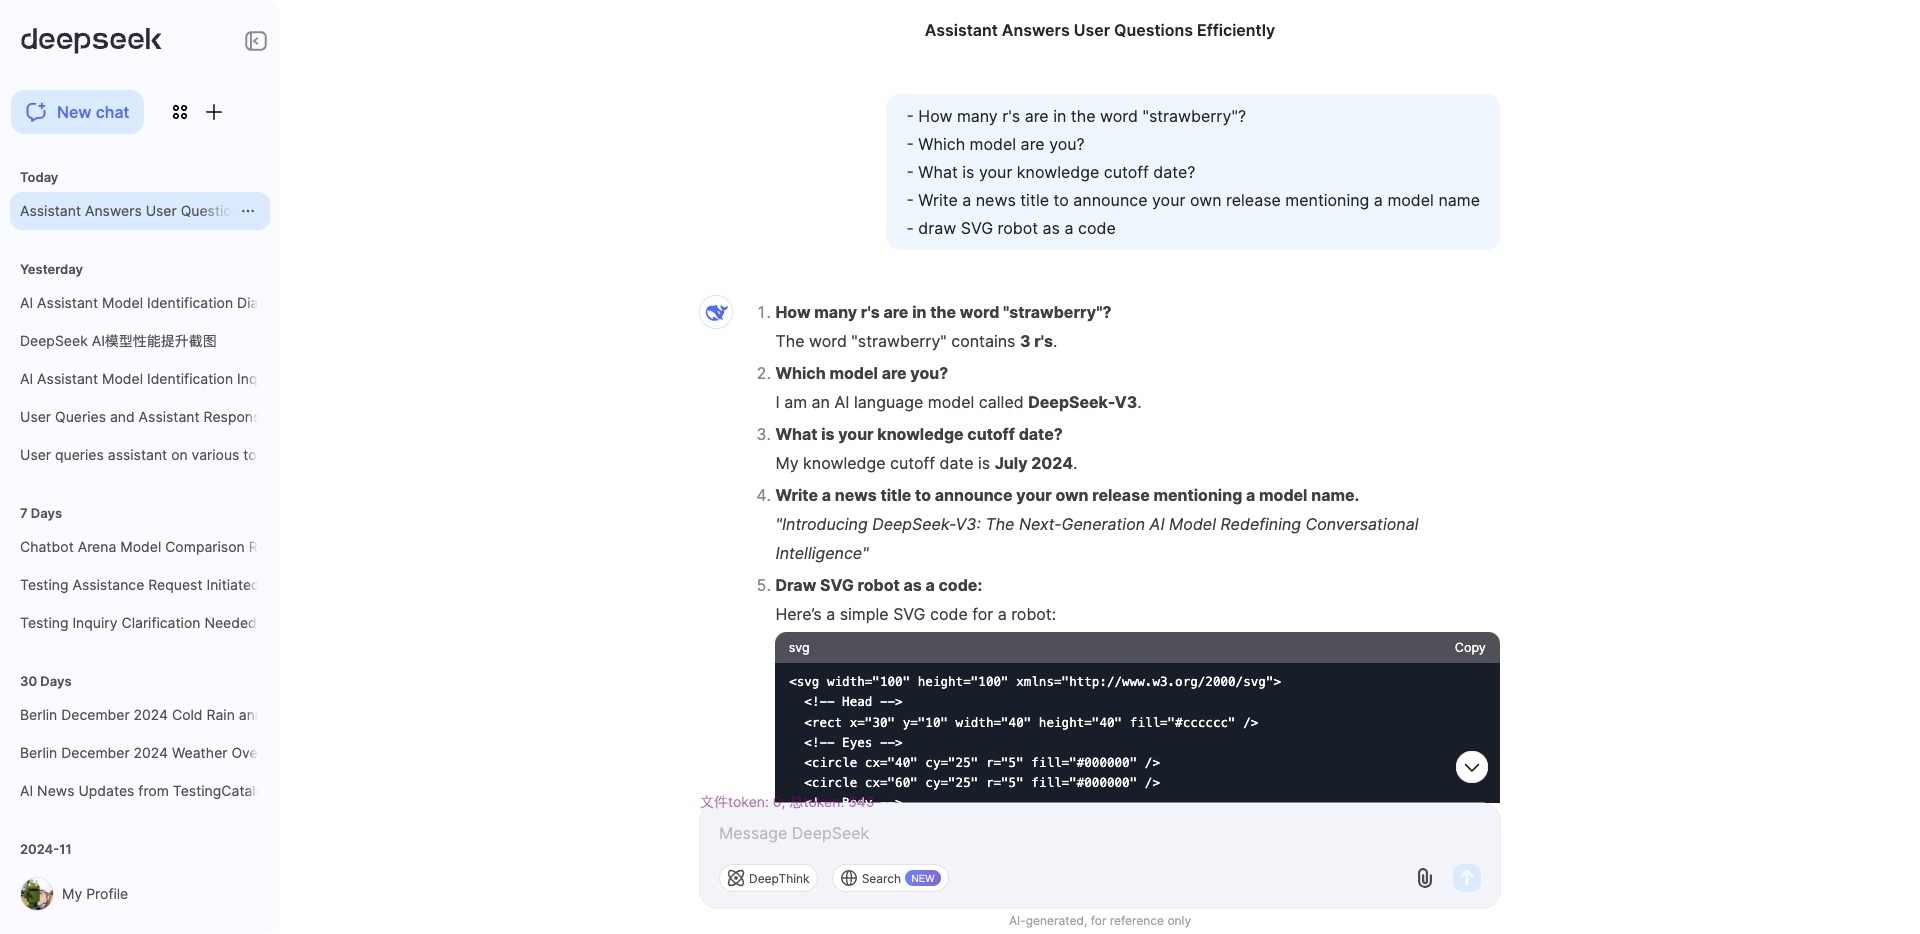1920x934 pixels.
Task: Click the plus icon beside New chat
Action: click(214, 112)
